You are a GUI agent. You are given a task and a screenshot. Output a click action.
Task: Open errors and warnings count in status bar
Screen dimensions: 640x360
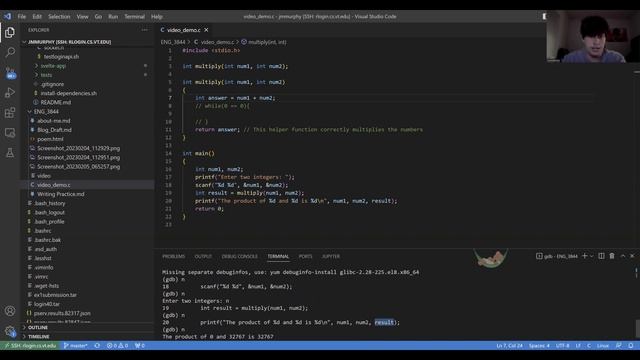117,346
